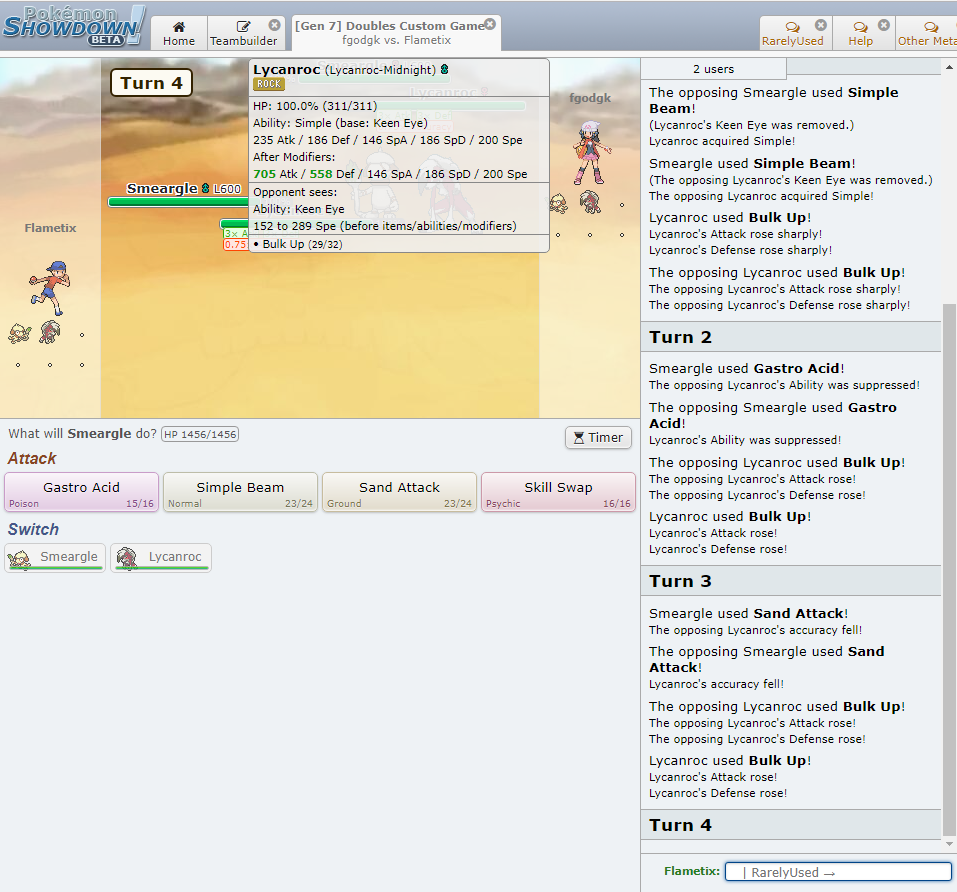Click the Turn 2 header in log
This screenshot has width=957, height=892.
[791, 337]
